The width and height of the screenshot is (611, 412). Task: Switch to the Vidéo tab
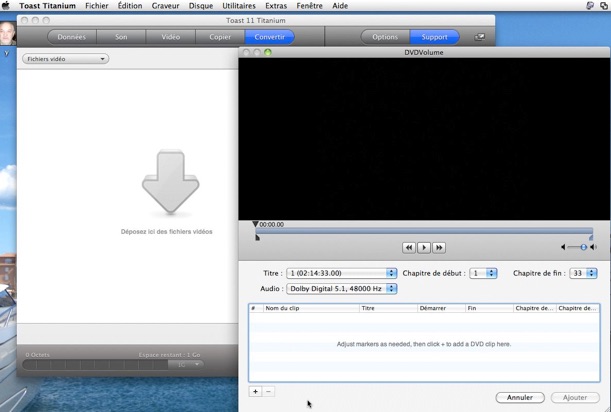[x=171, y=37]
